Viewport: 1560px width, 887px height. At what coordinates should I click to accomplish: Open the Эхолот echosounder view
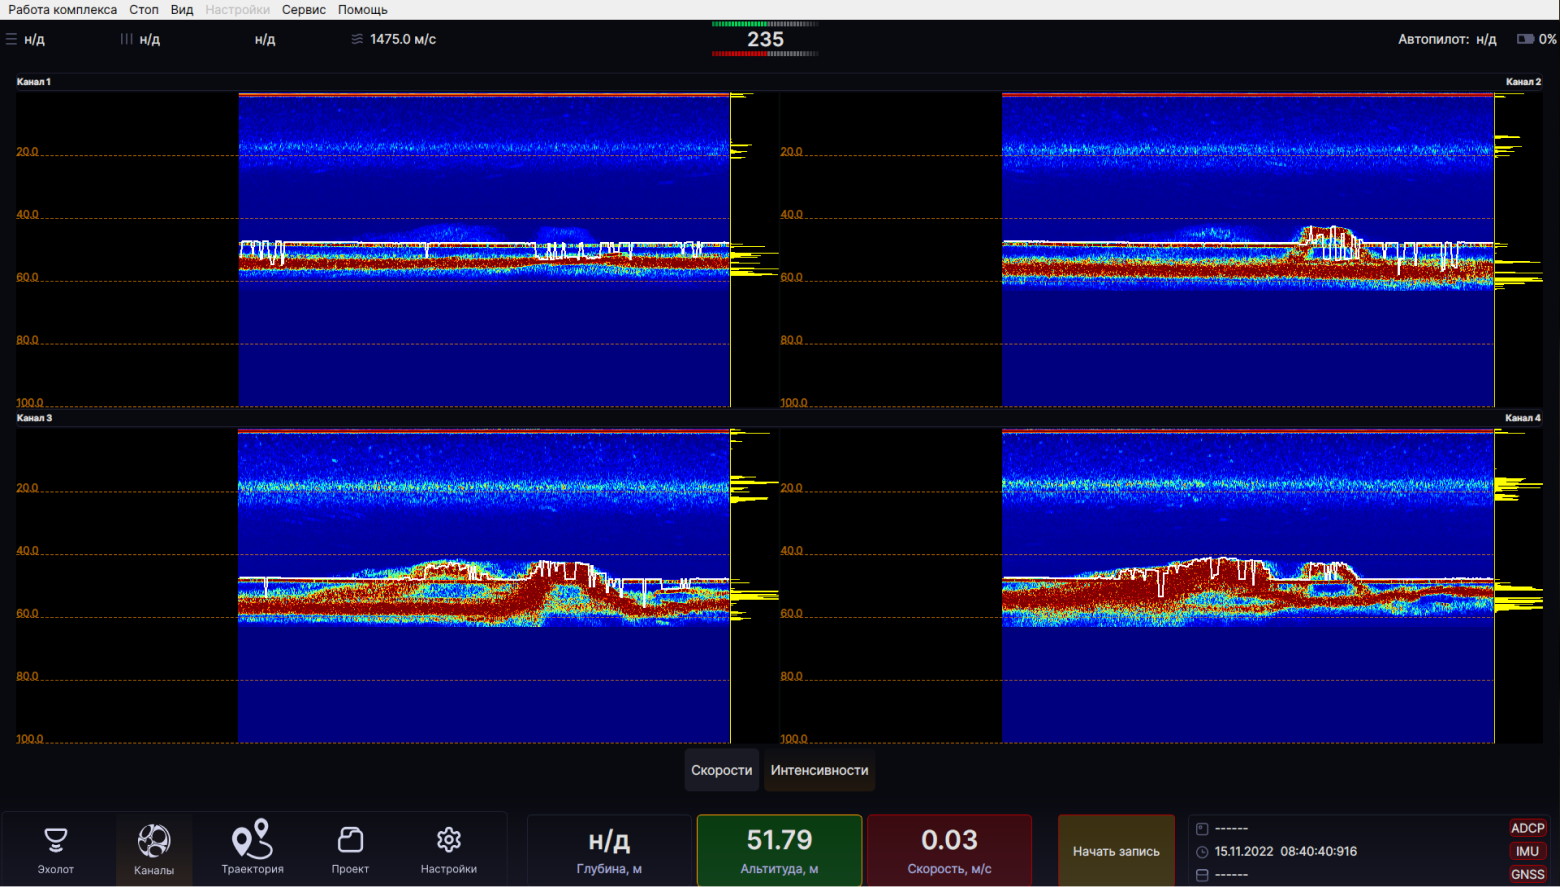[x=56, y=850]
